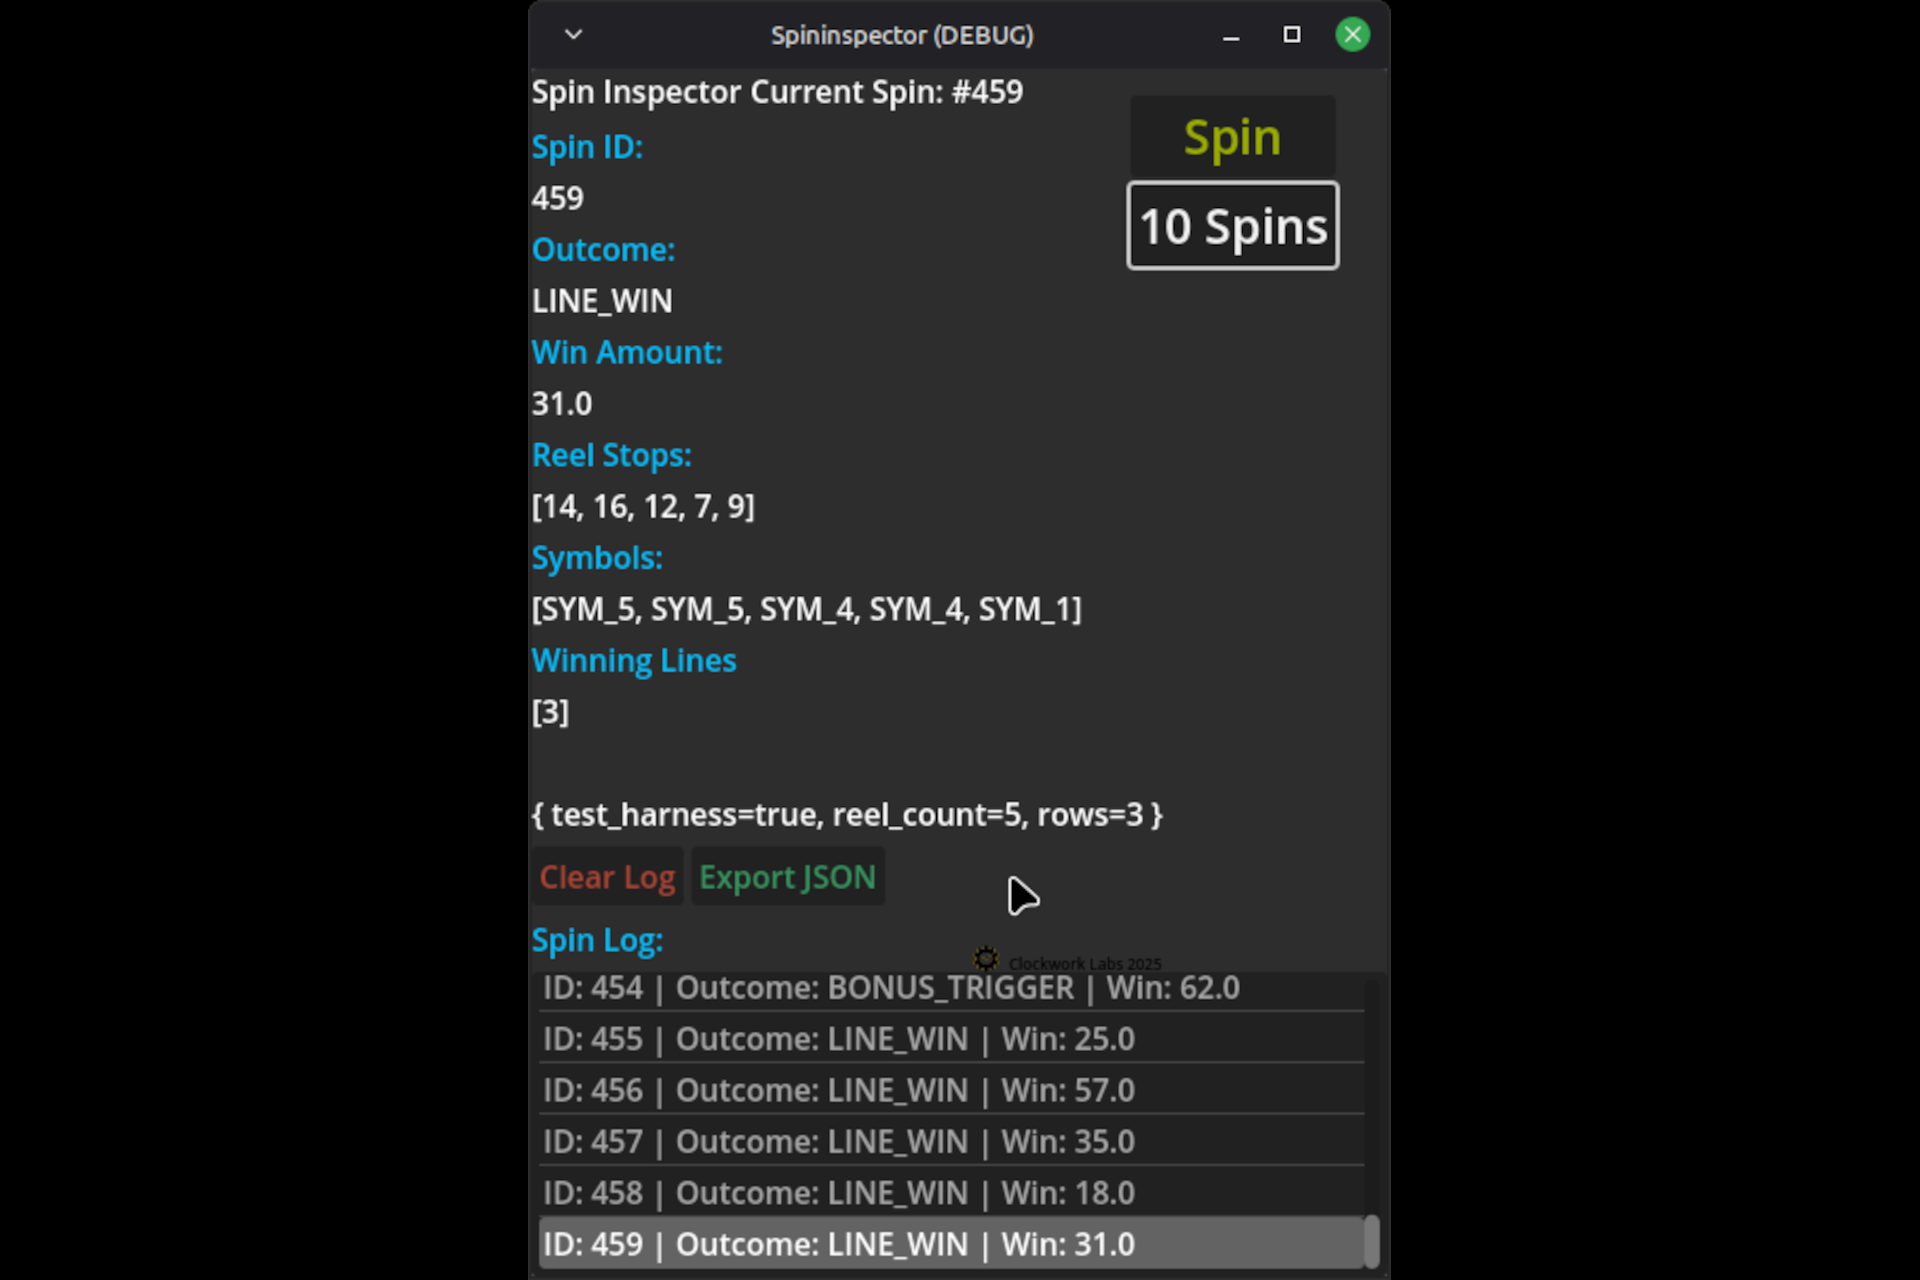Close the Spininspector debug window
1920x1280 pixels.
(1352, 35)
